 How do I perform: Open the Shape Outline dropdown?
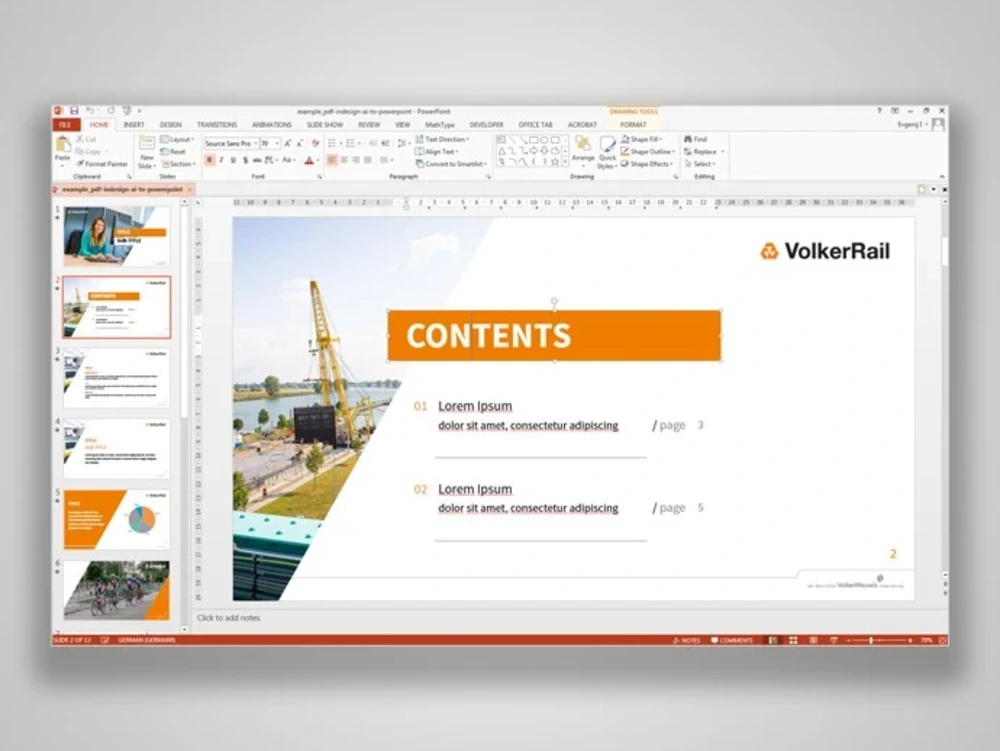point(648,152)
